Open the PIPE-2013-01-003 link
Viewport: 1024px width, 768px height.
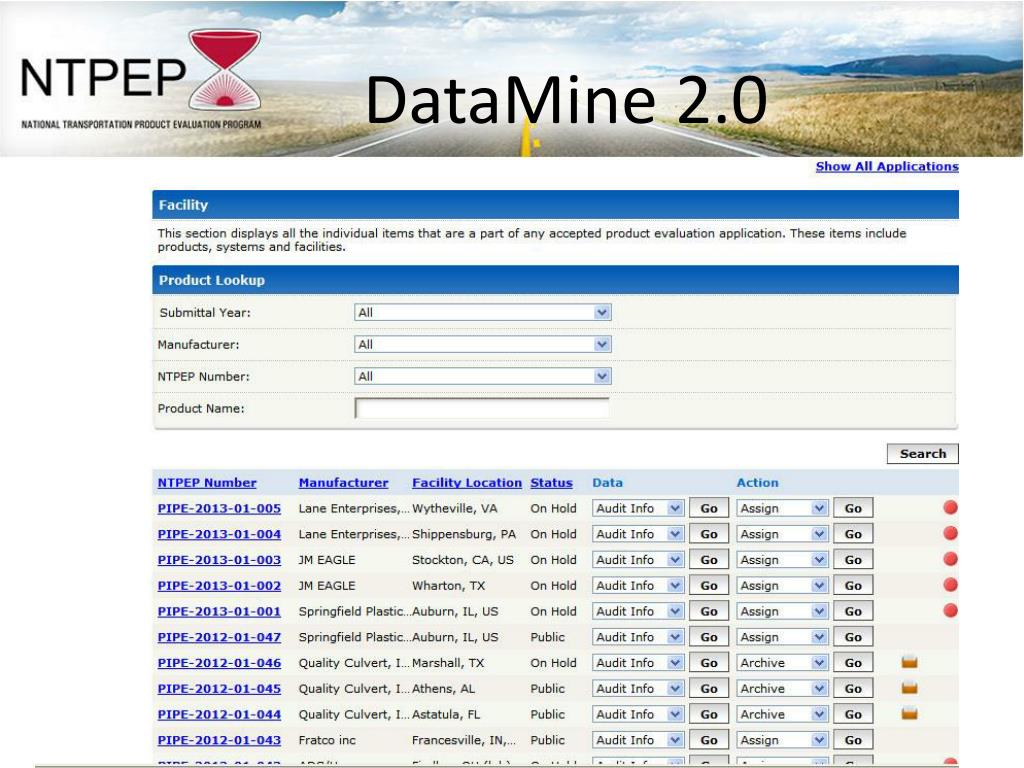[219, 560]
